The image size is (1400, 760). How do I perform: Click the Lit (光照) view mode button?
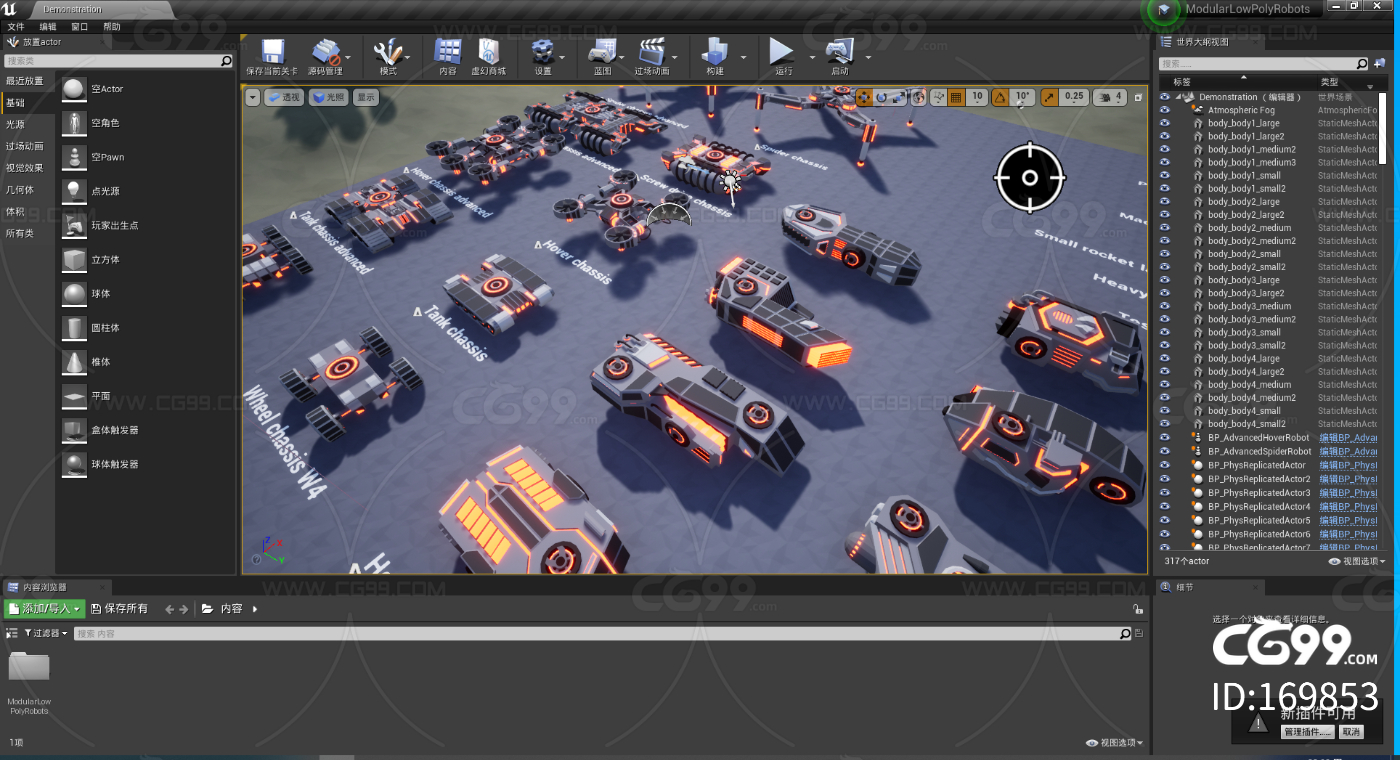(x=329, y=97)
